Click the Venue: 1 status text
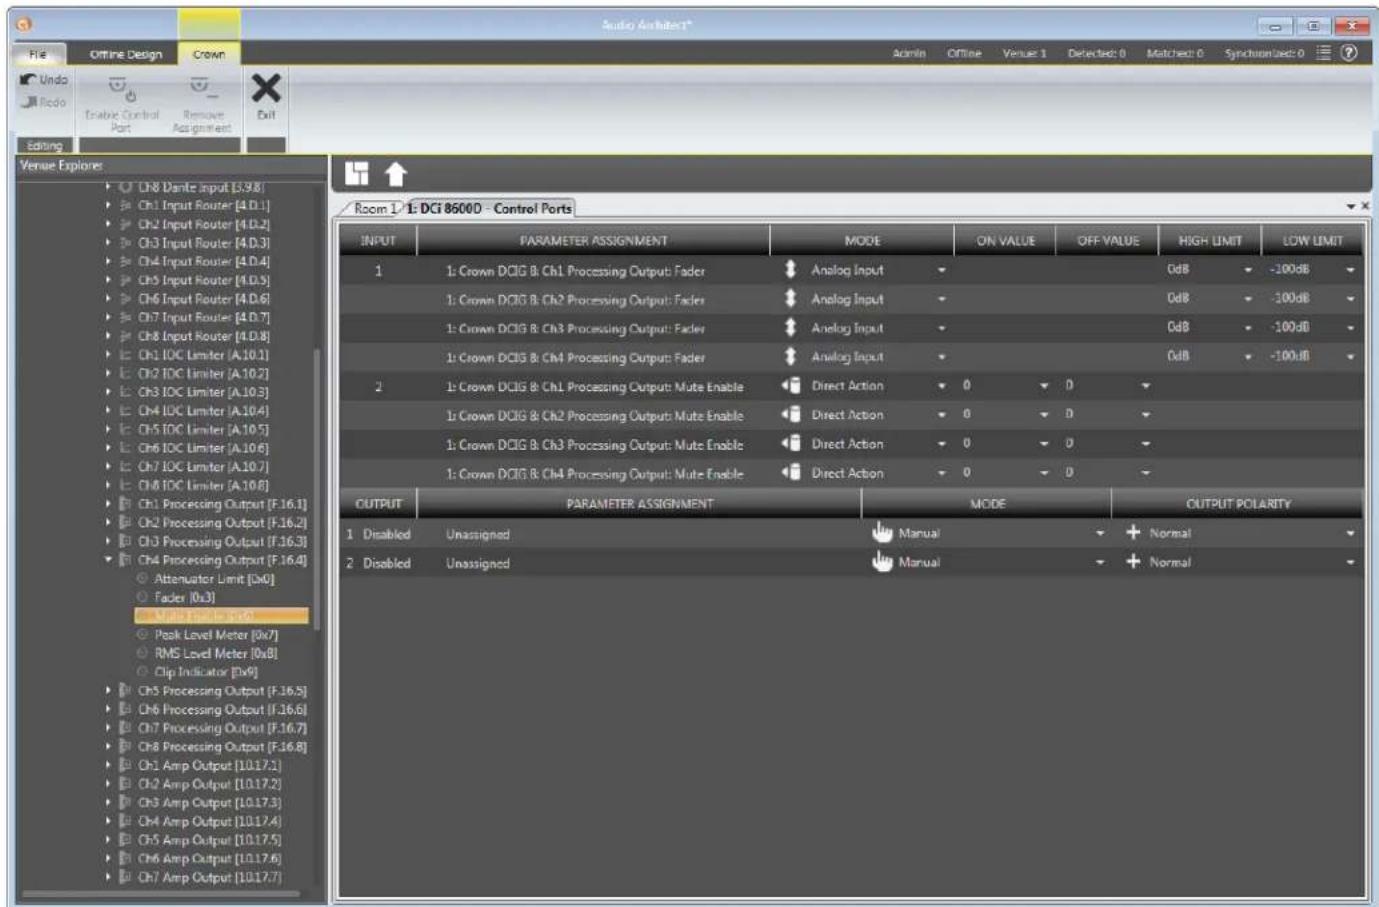The height and width of the screenshot is (907, 1379). (1024, 53)
